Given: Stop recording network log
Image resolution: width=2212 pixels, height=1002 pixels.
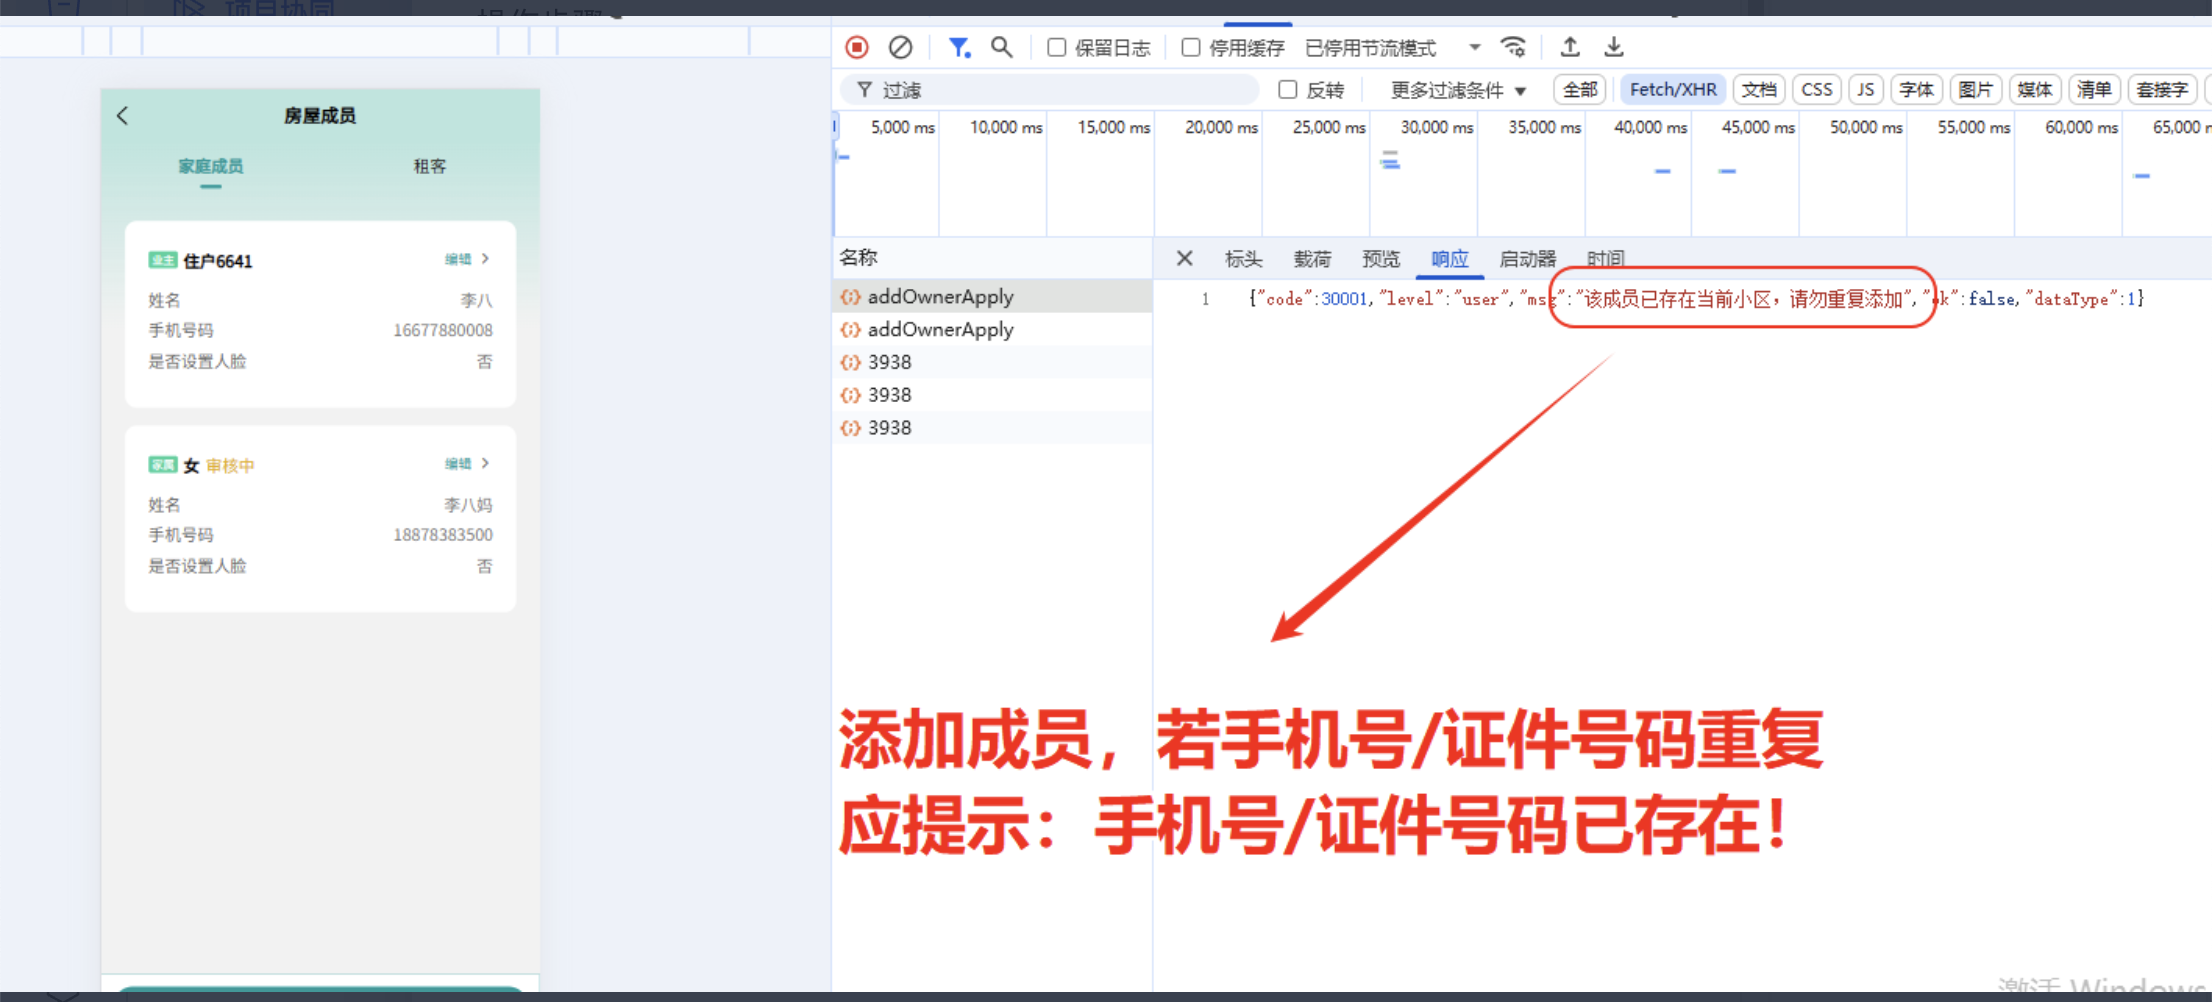Looking at the screenshot, I should 859,47.
